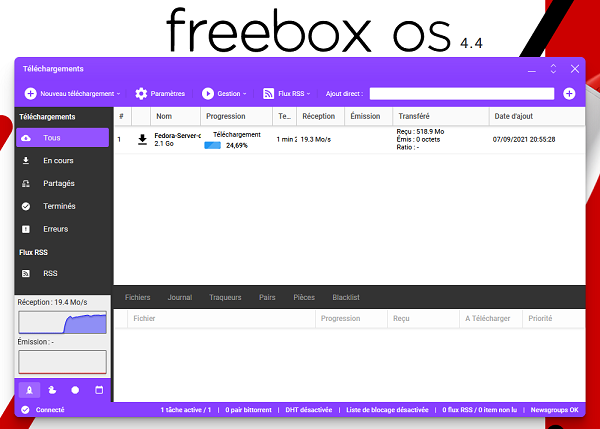Open the Paramètres gear icon
The image size is (600, 429).
[x=141, y=94]
